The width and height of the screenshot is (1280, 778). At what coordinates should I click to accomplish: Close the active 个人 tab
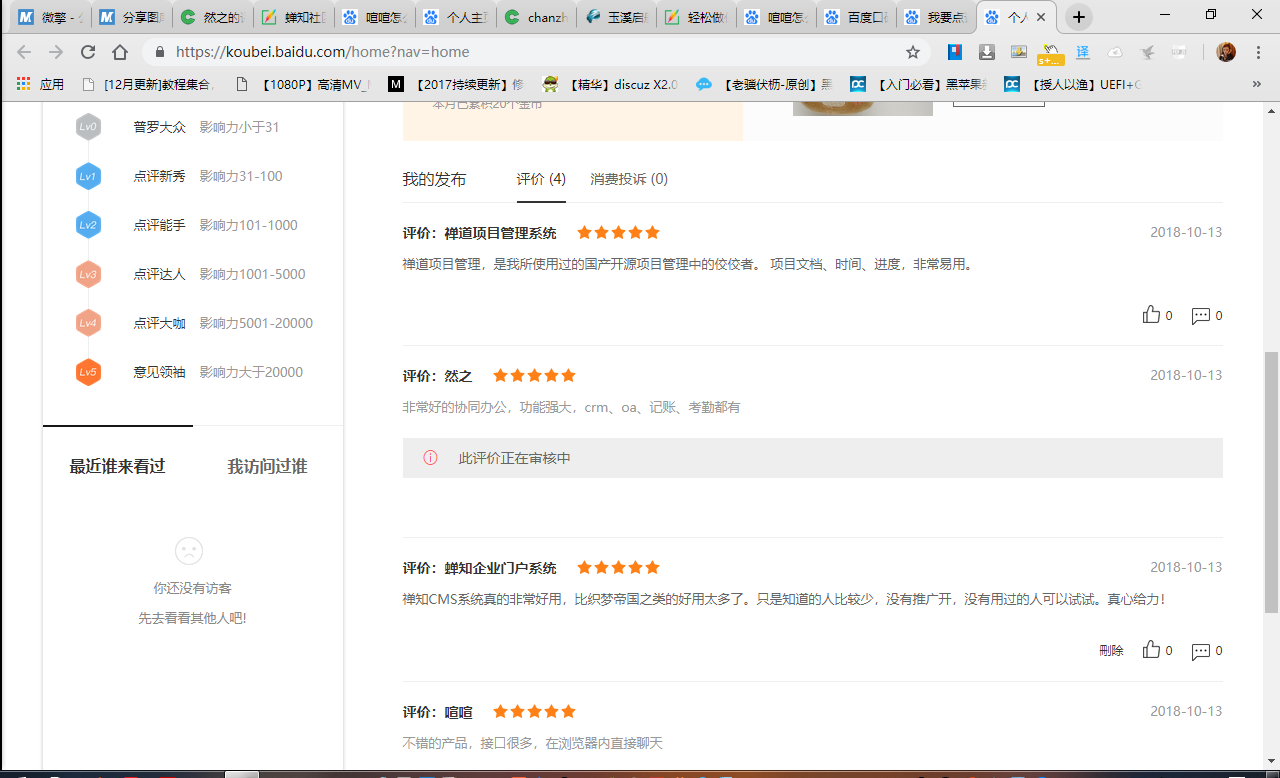[x=1041, y=17]
